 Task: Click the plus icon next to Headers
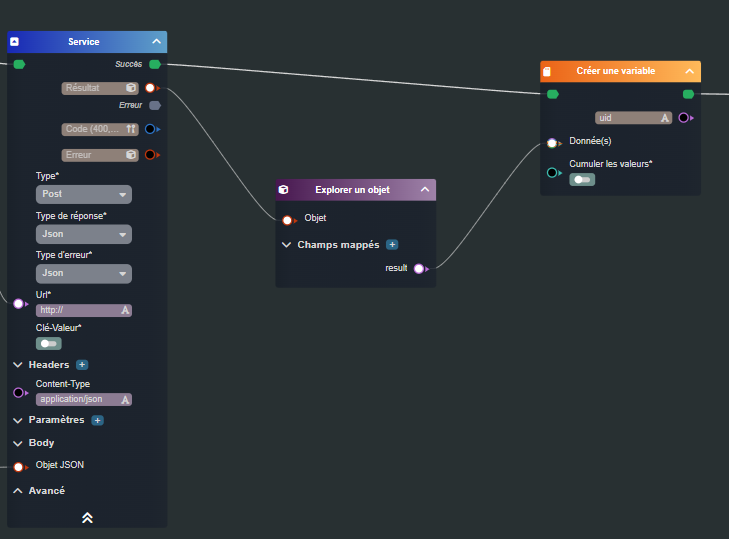[x=82, y=365]
